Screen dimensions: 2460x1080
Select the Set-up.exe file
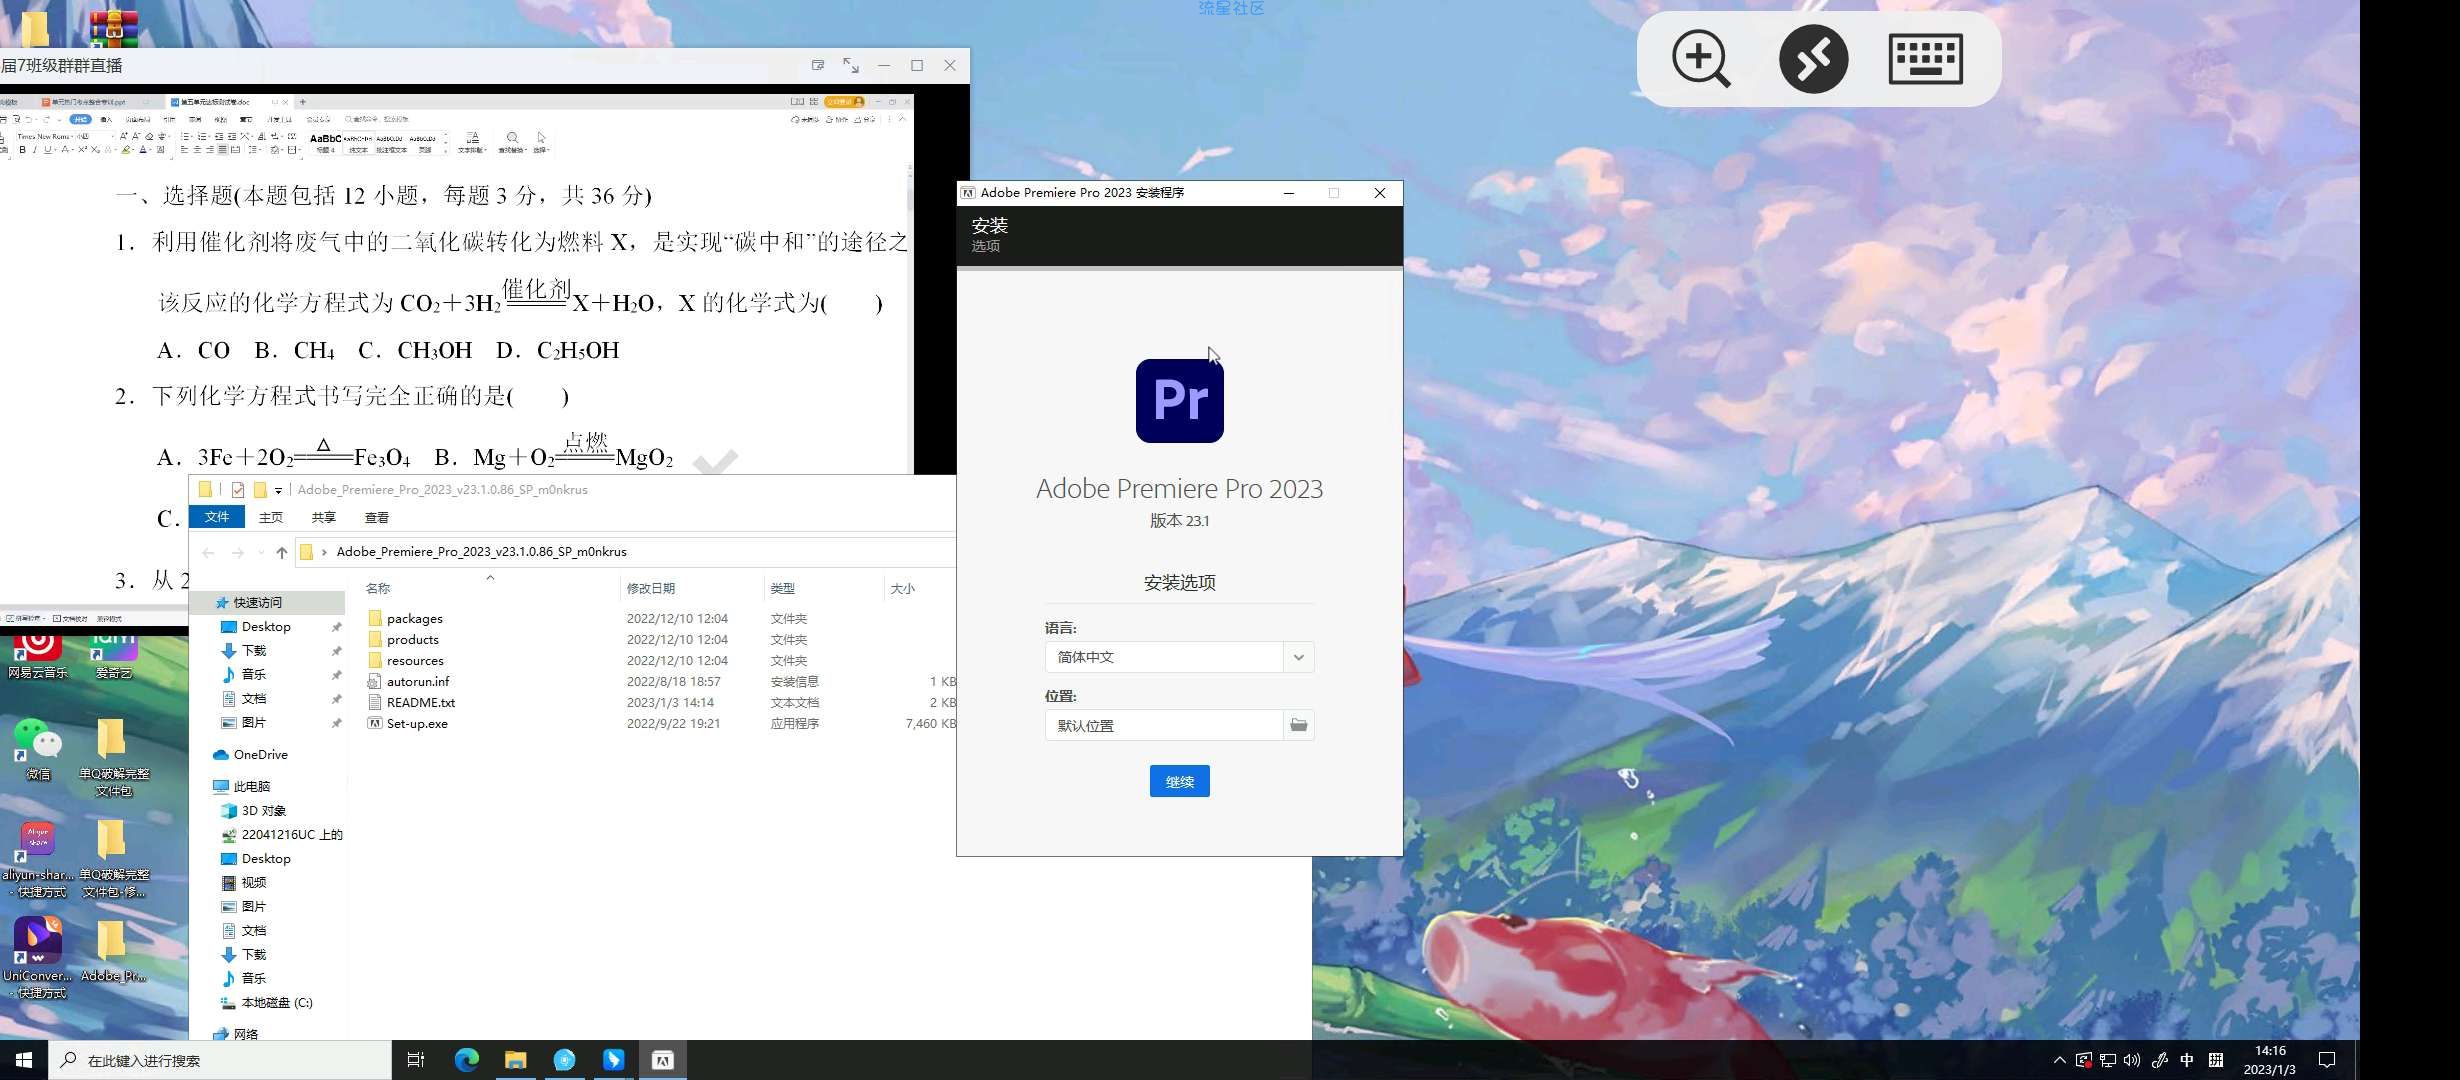coord(417,724)
